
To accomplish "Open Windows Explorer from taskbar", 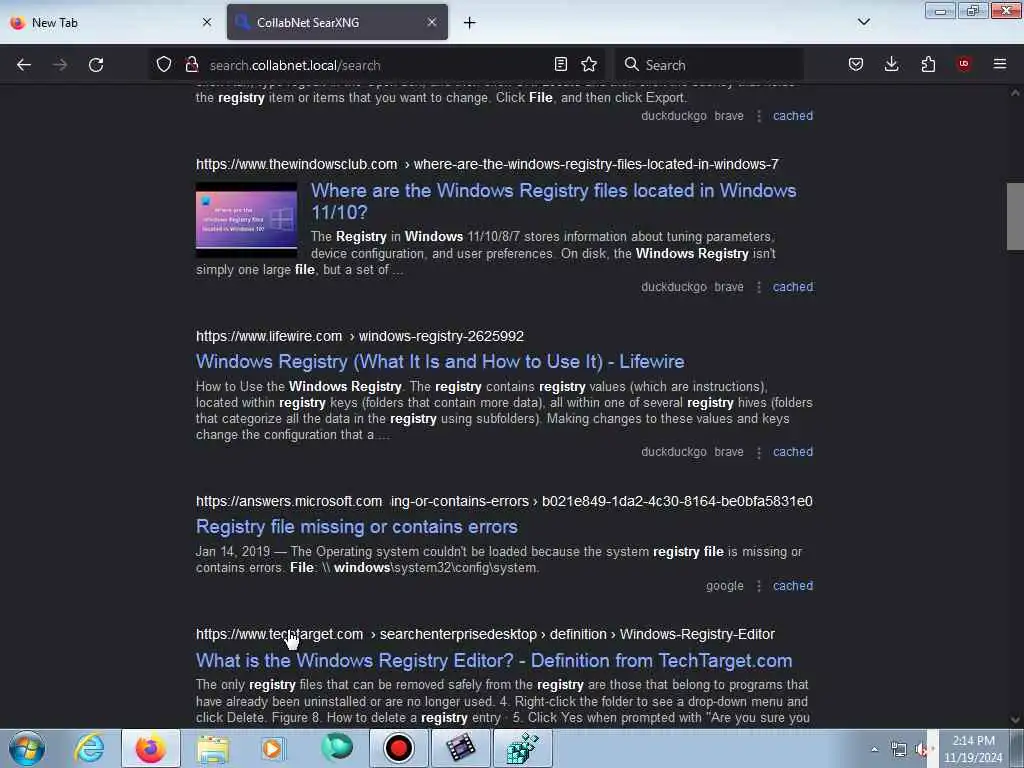I will 213,748.
